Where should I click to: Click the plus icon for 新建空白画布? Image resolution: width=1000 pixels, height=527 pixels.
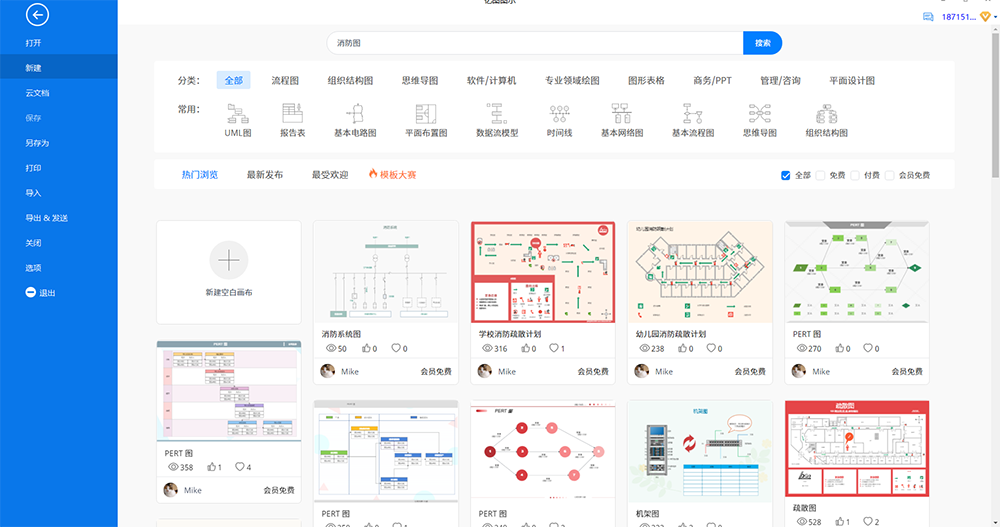tap(229, 260)
